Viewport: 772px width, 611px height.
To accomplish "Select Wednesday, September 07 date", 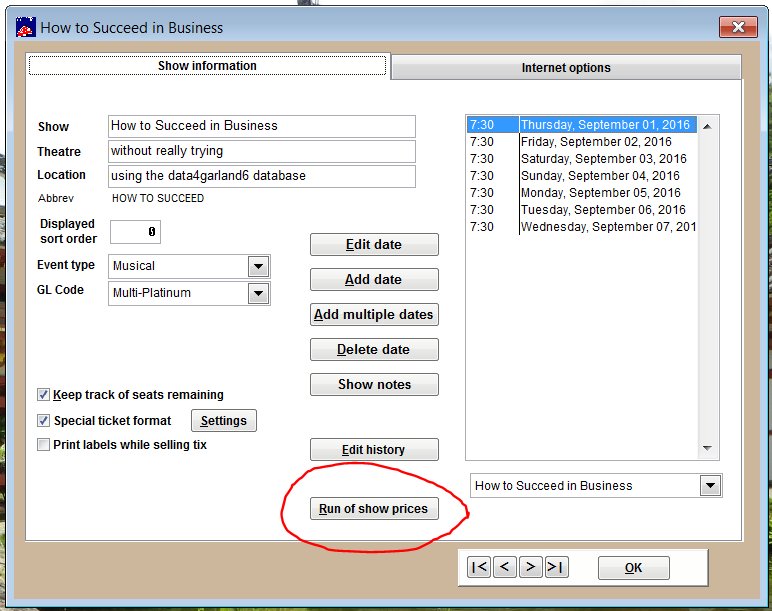I will coord(581,226).
